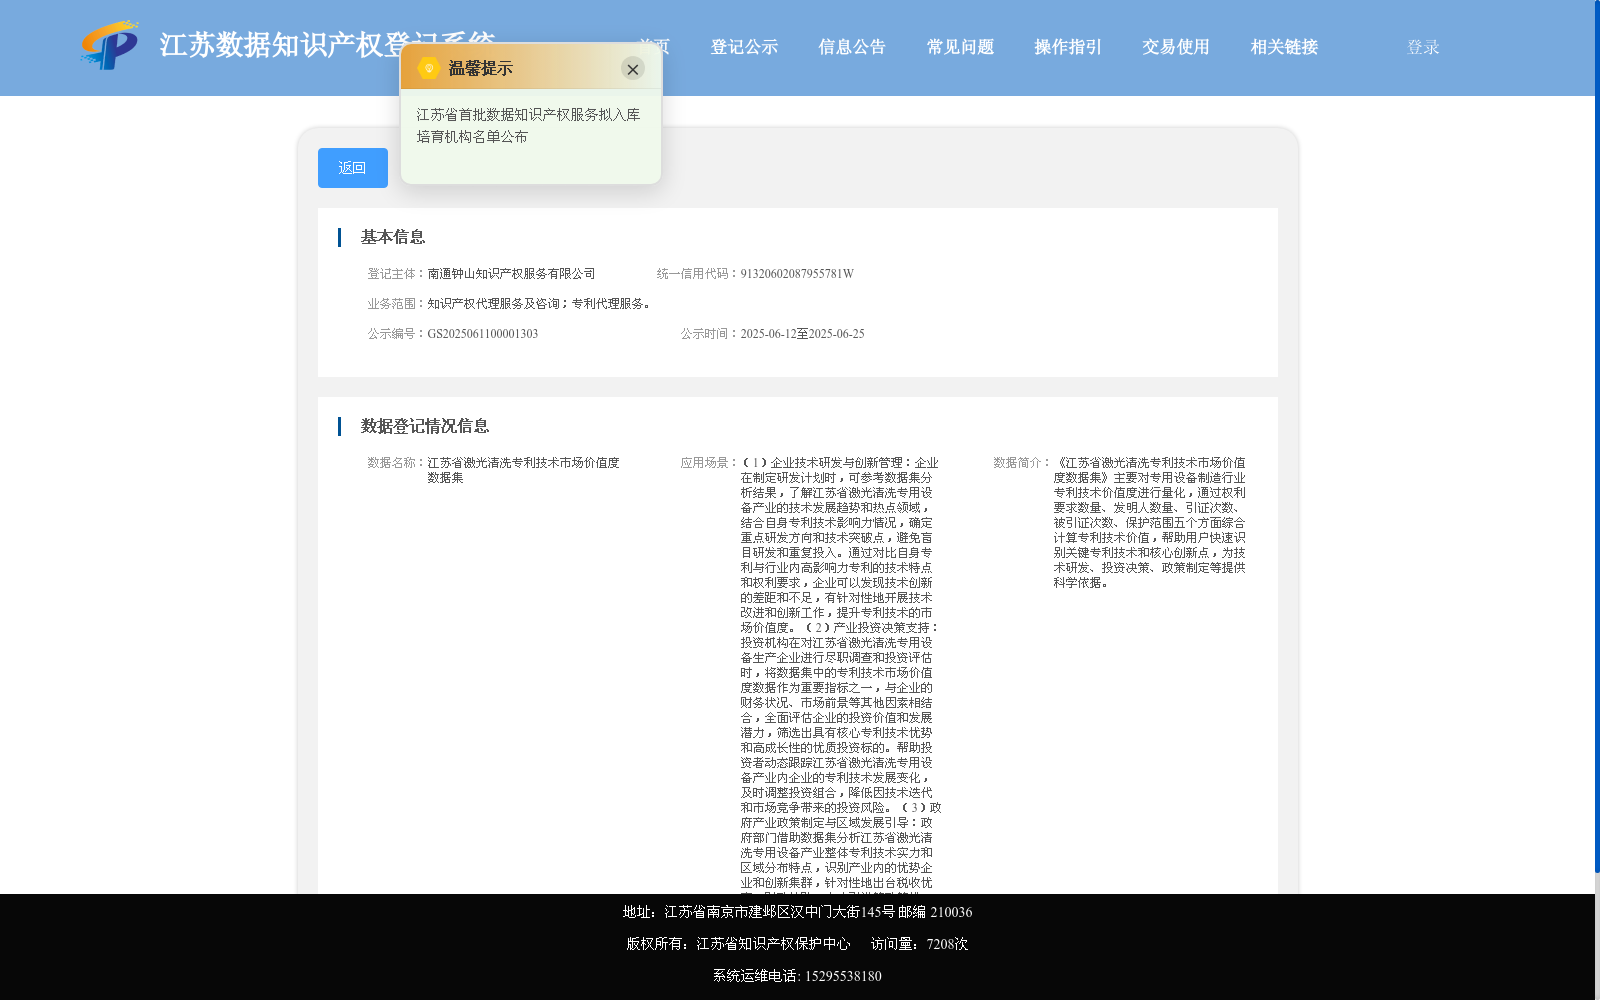Viewport: 1600px width, 1000px height.
Task: Click the footer 版权所有 江苏省知识产权保护中心 text
Action: pos(738,944)
